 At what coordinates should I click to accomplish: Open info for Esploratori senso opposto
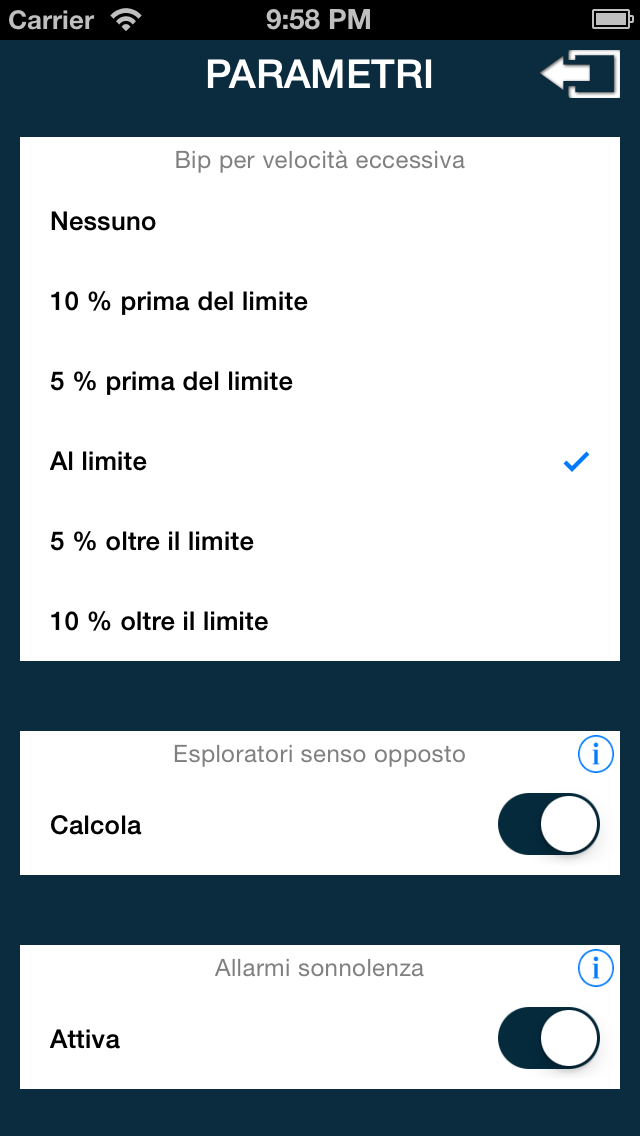(x=596, y=755)
